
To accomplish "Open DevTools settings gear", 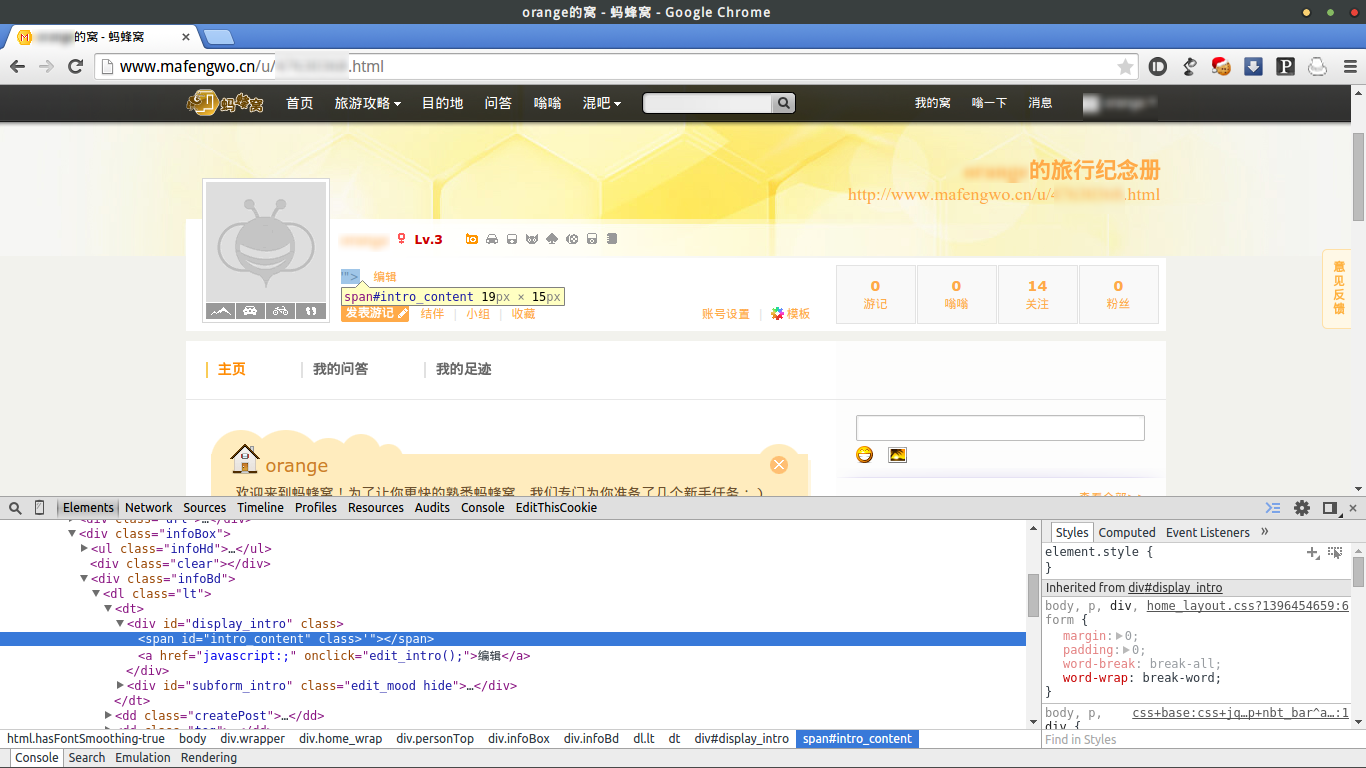I will tap(1302, 508).
